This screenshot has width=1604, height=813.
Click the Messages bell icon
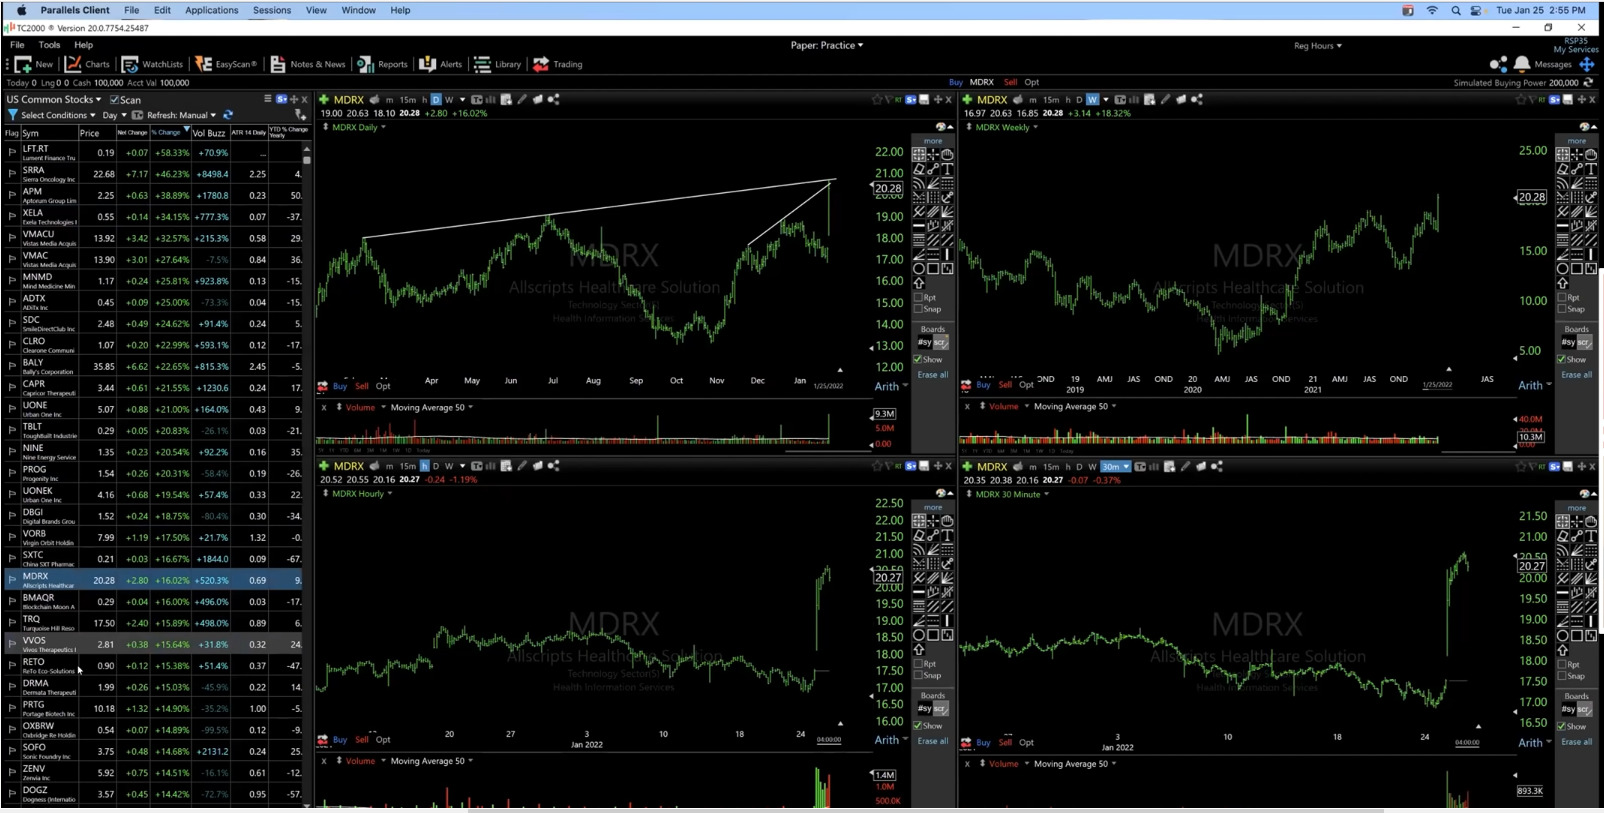tap(1522, 64)
